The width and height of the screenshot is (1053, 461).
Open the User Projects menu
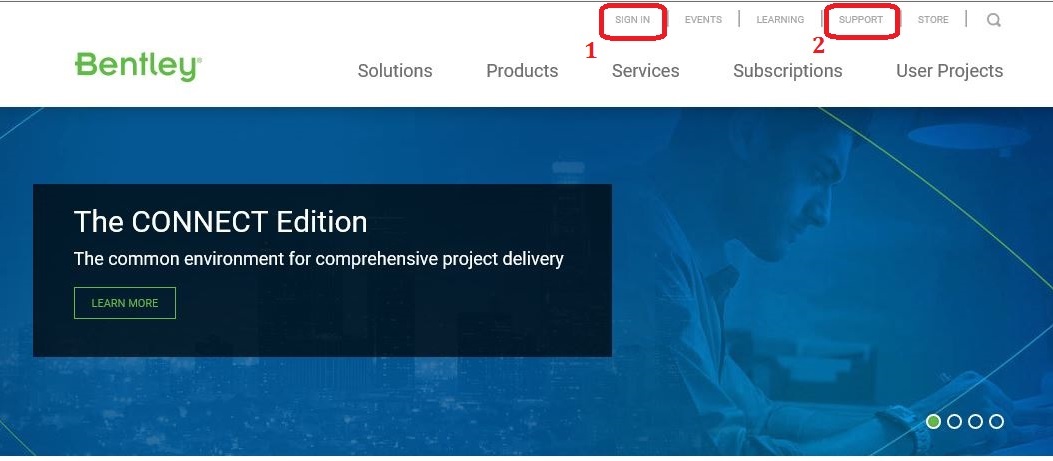click(x=950, y=71)
